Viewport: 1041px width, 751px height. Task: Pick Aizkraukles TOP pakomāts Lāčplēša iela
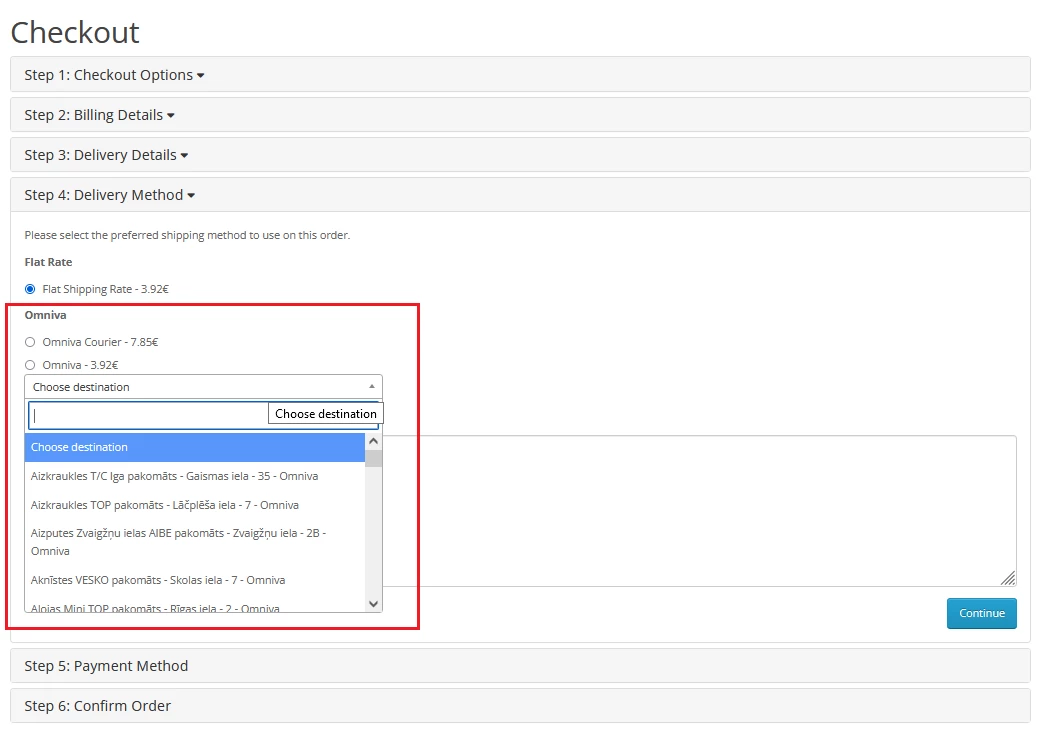(195, 505)
